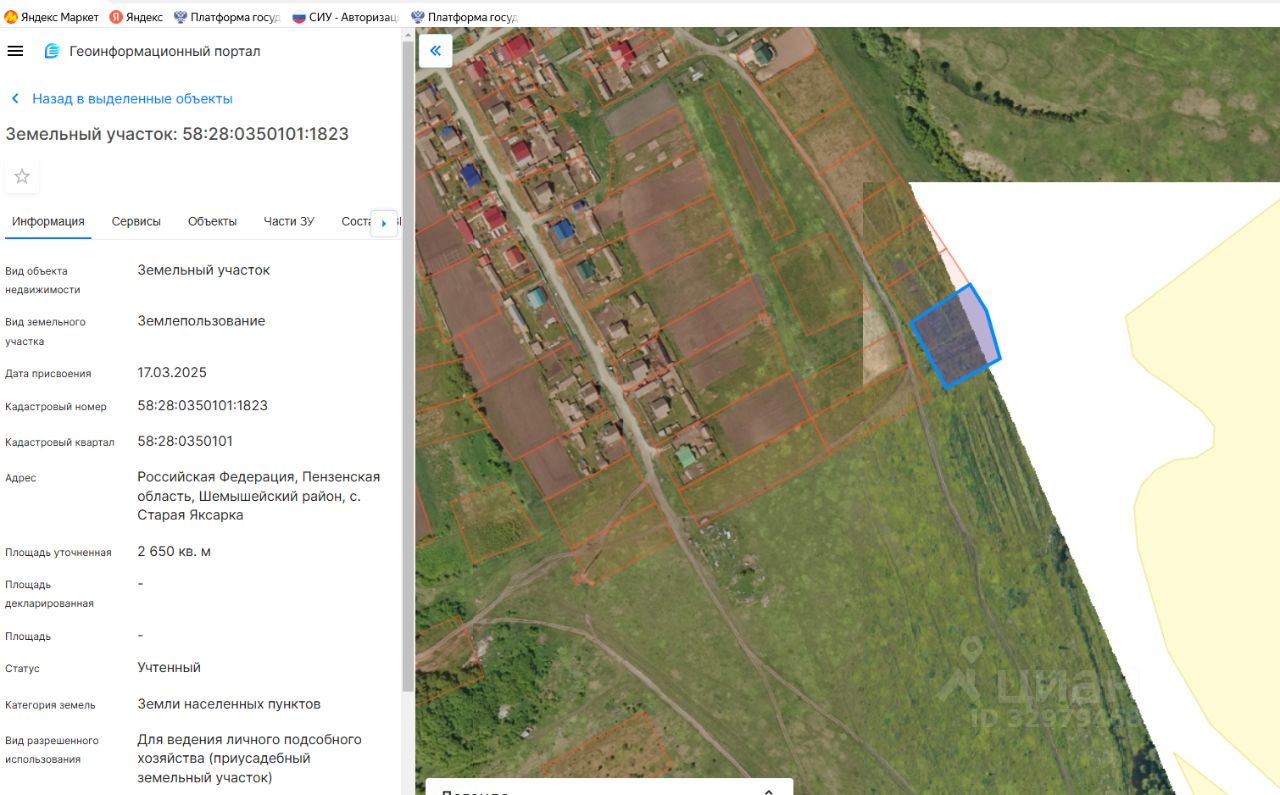
Task: Expand the legend panel chevron at bottom
Action: (x=768, y=791)
